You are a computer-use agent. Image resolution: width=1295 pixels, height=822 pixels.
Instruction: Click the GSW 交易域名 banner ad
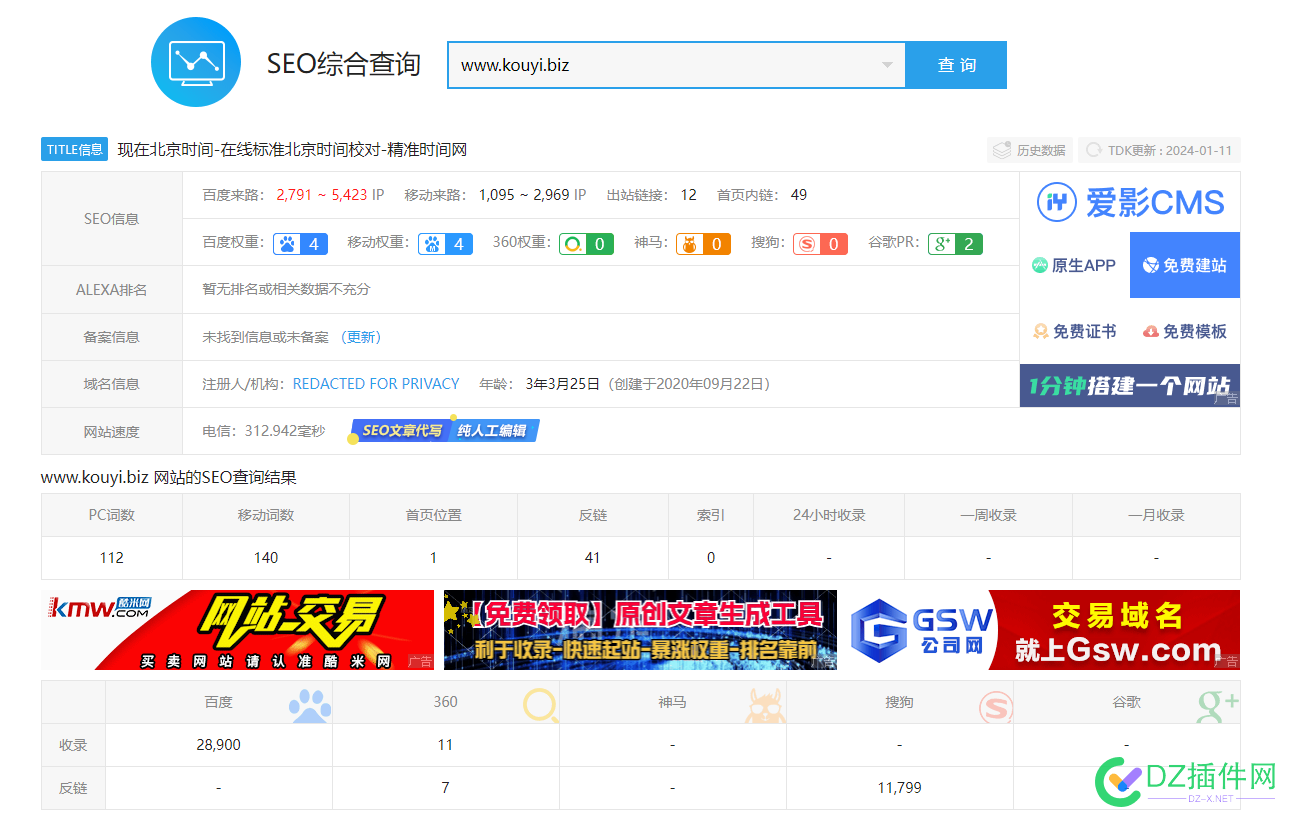[x=1044, y=630]
